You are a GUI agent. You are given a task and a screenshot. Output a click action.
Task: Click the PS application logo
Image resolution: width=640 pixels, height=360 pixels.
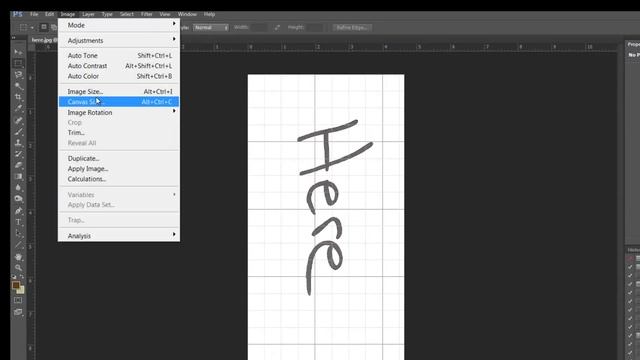(18, 14)
